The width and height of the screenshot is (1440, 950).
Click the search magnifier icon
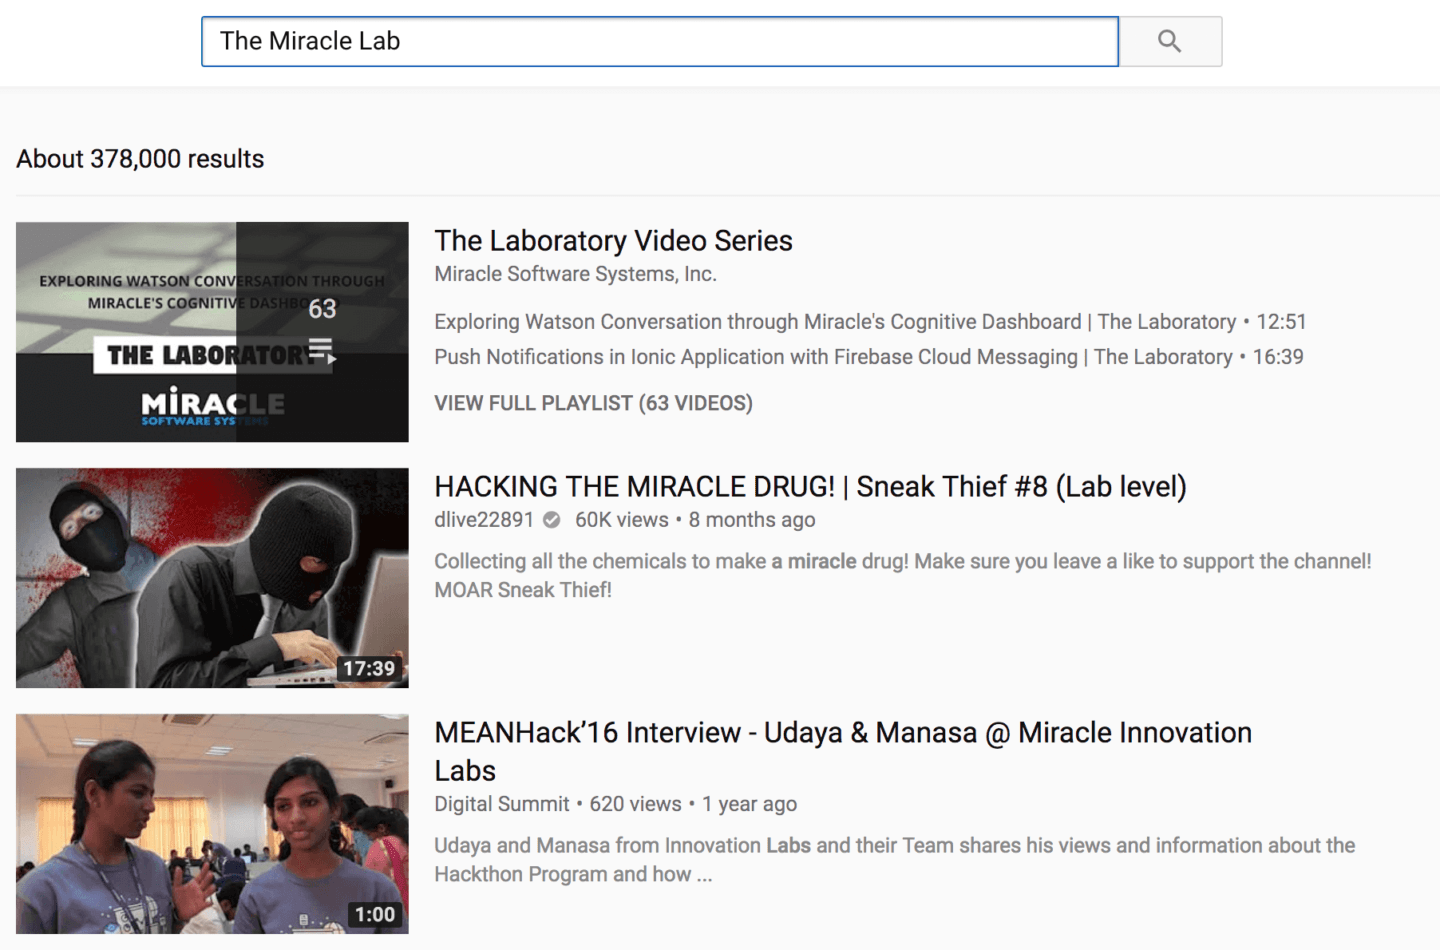pos(1169,41)
